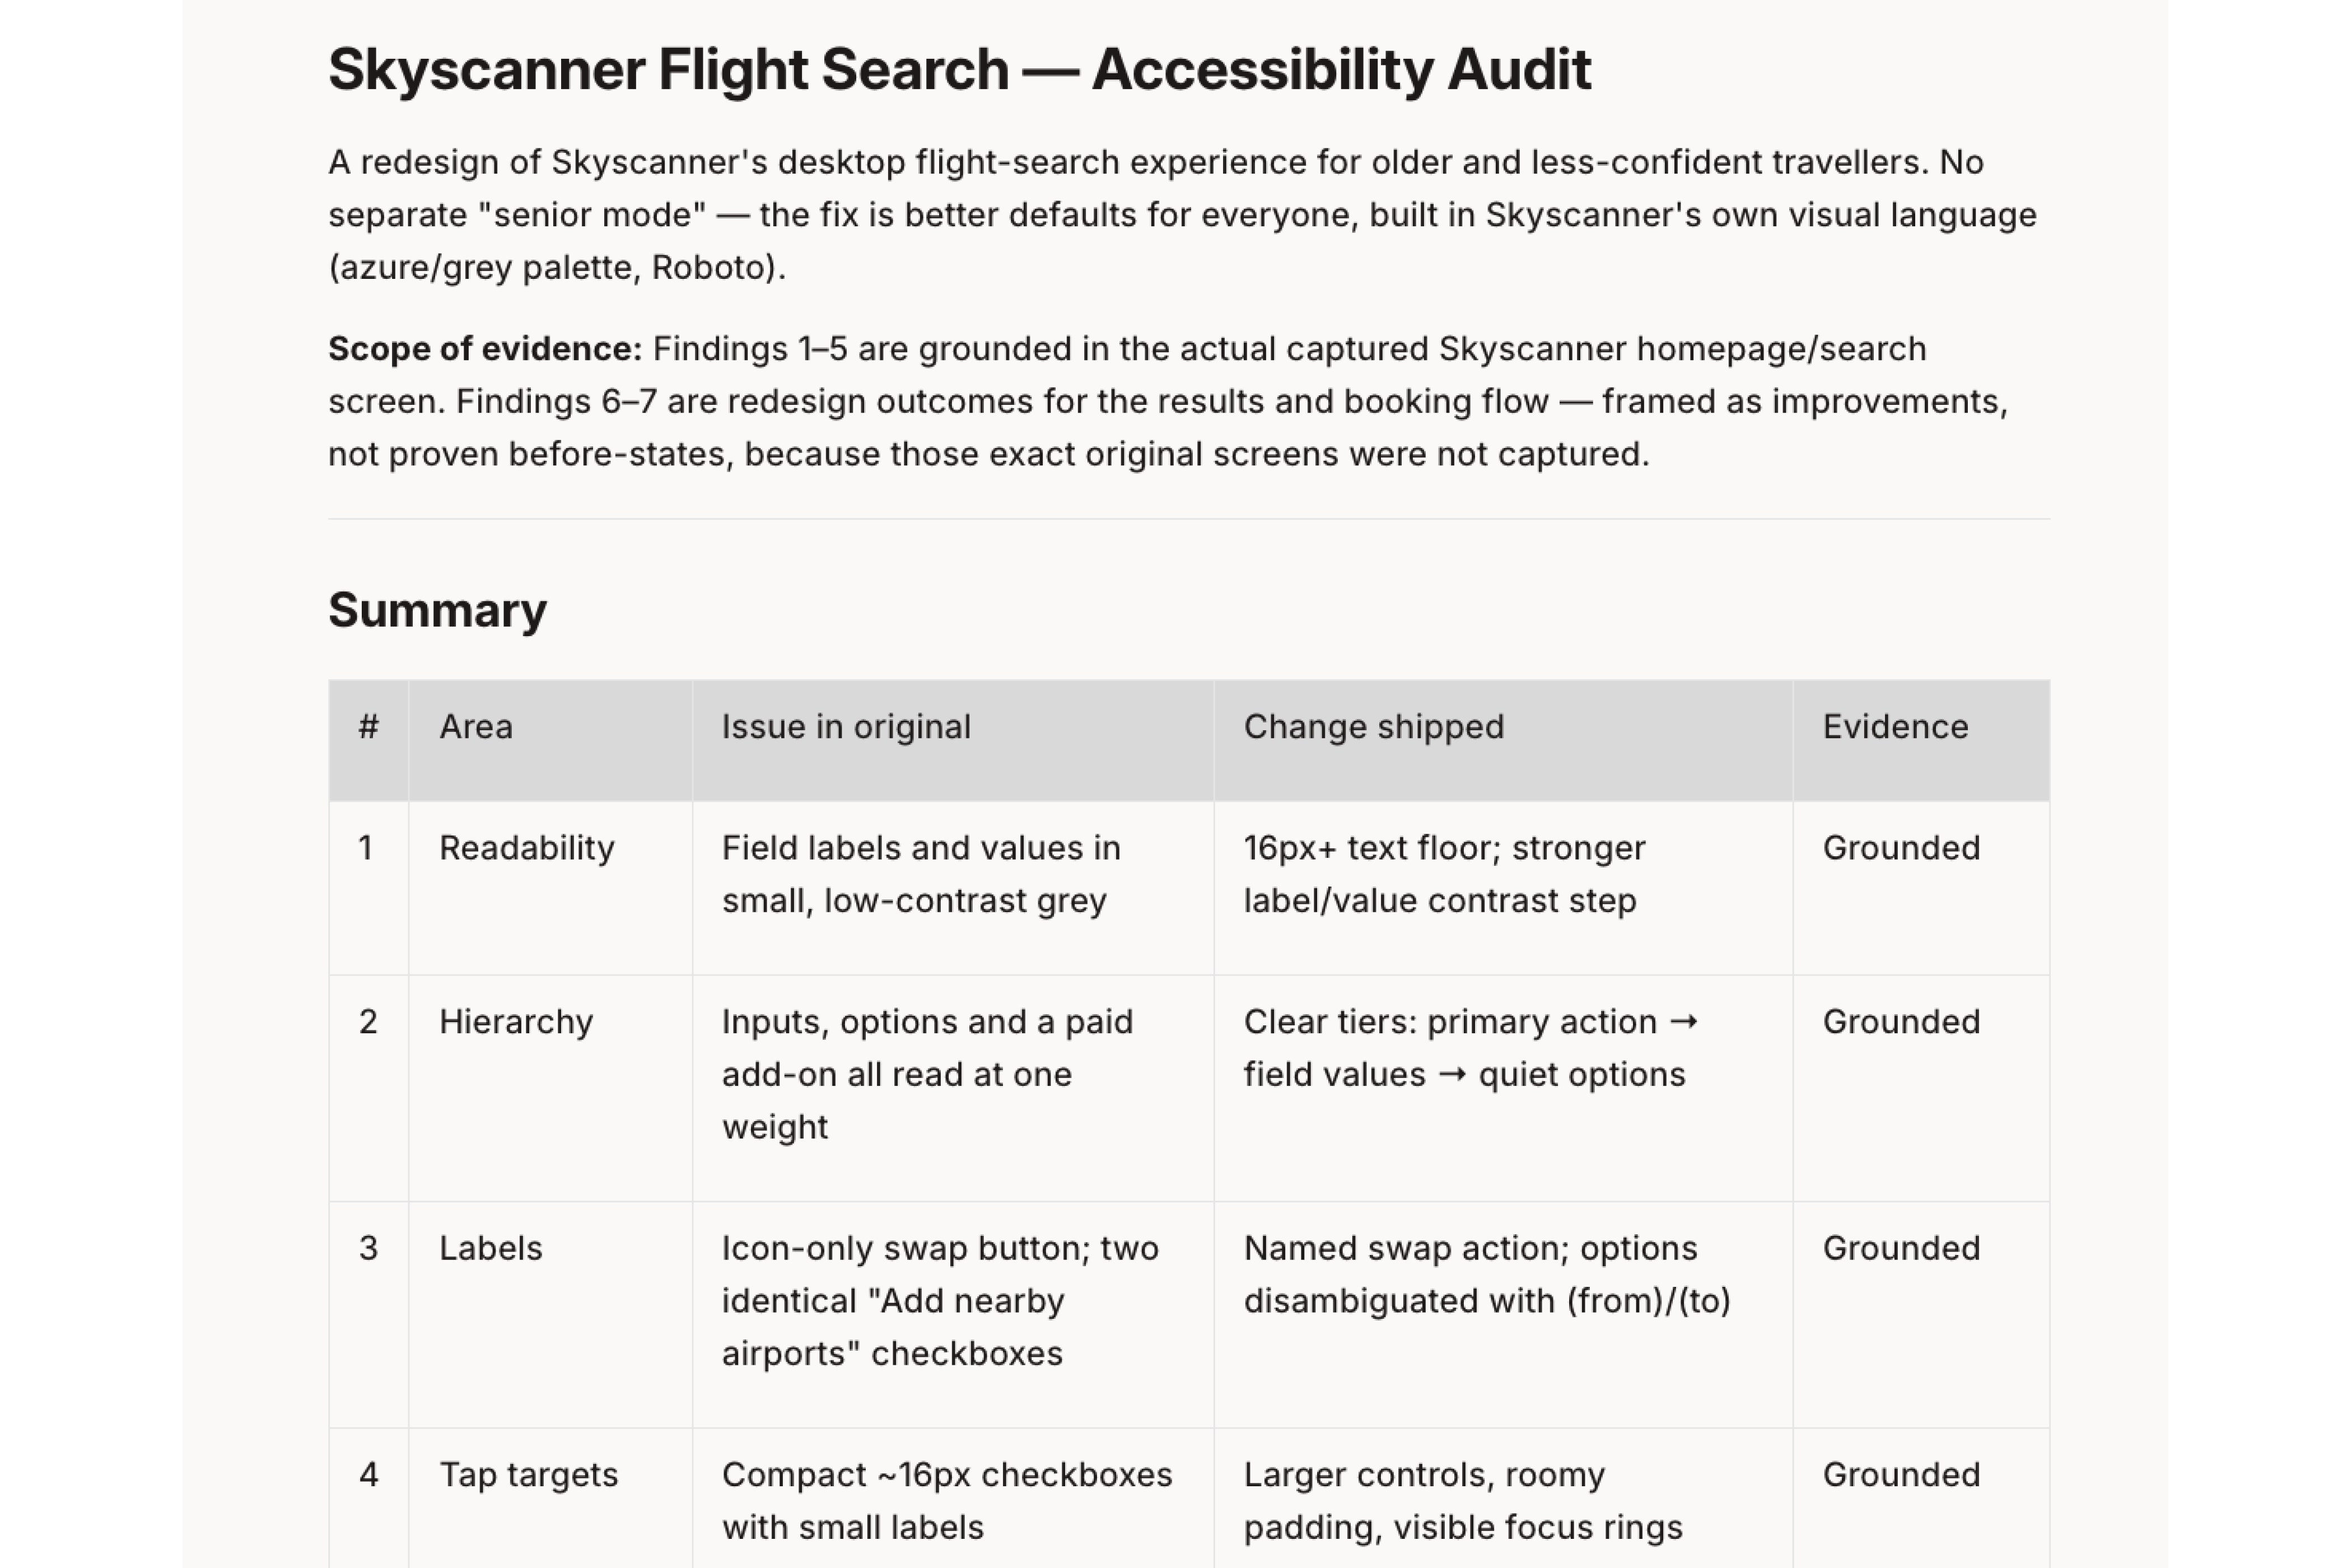
Task: Click the 'Named swap action' change cell
Action: coord(1503,1314)
